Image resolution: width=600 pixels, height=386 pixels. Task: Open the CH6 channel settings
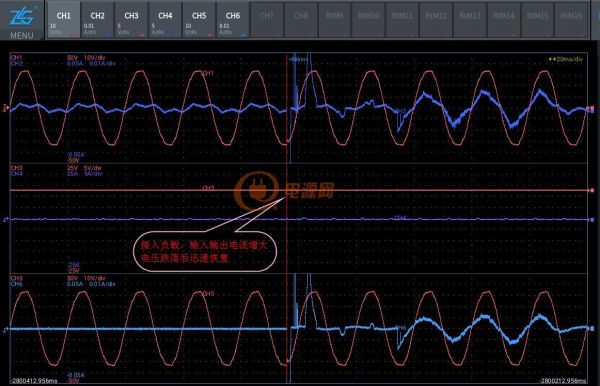(233, 20)
